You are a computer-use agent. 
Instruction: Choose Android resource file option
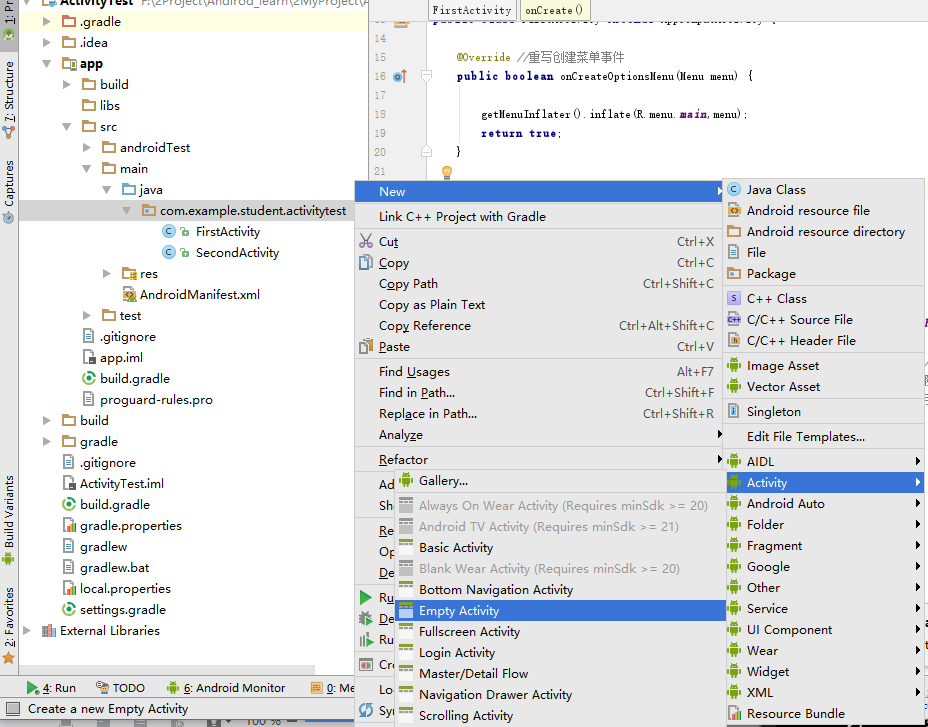point(807,211)
